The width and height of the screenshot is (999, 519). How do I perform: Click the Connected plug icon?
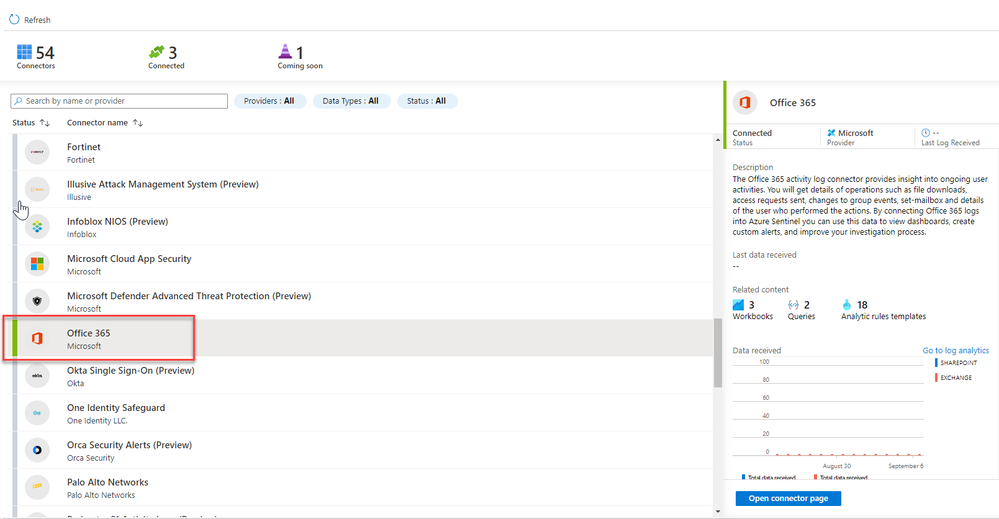156,52
